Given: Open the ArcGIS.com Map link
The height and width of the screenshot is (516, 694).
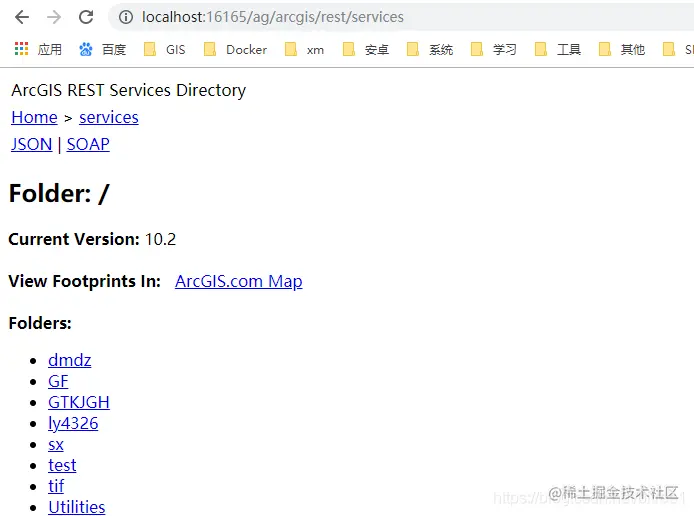Looking at the screenshot, I should [239, 281].
